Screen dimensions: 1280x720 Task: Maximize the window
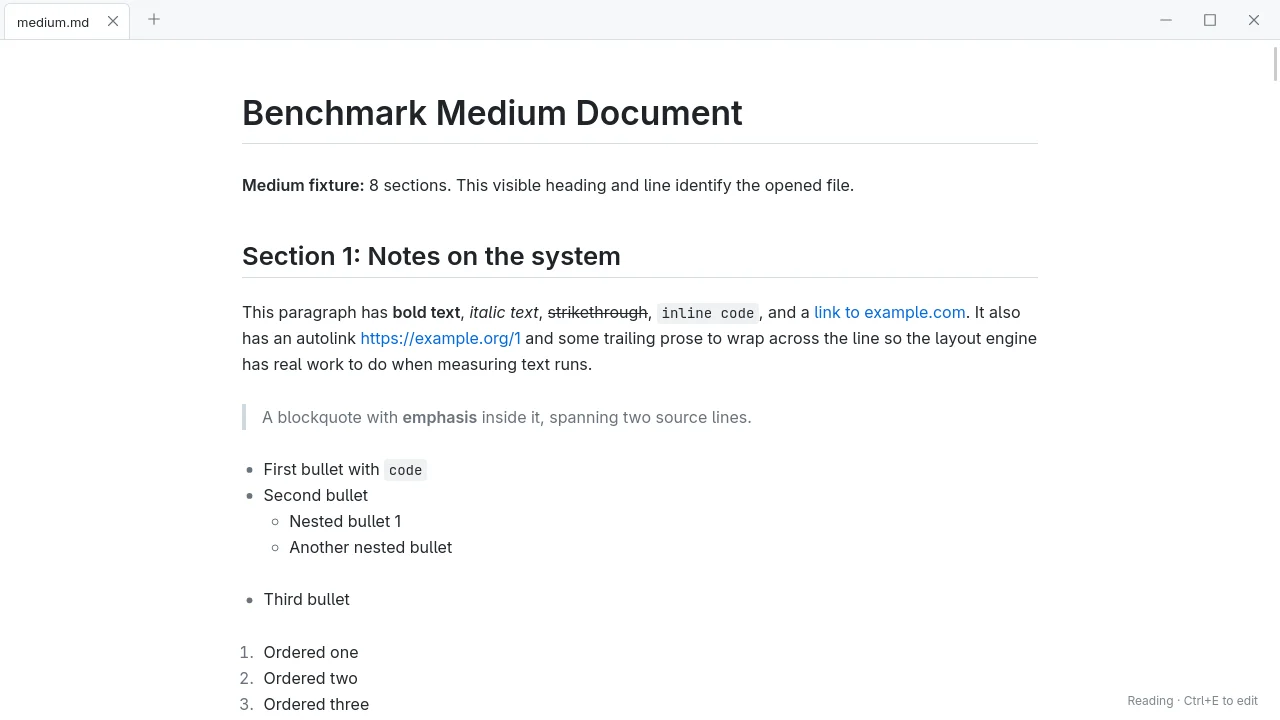pyautogui.click(x=1210, y=20)
